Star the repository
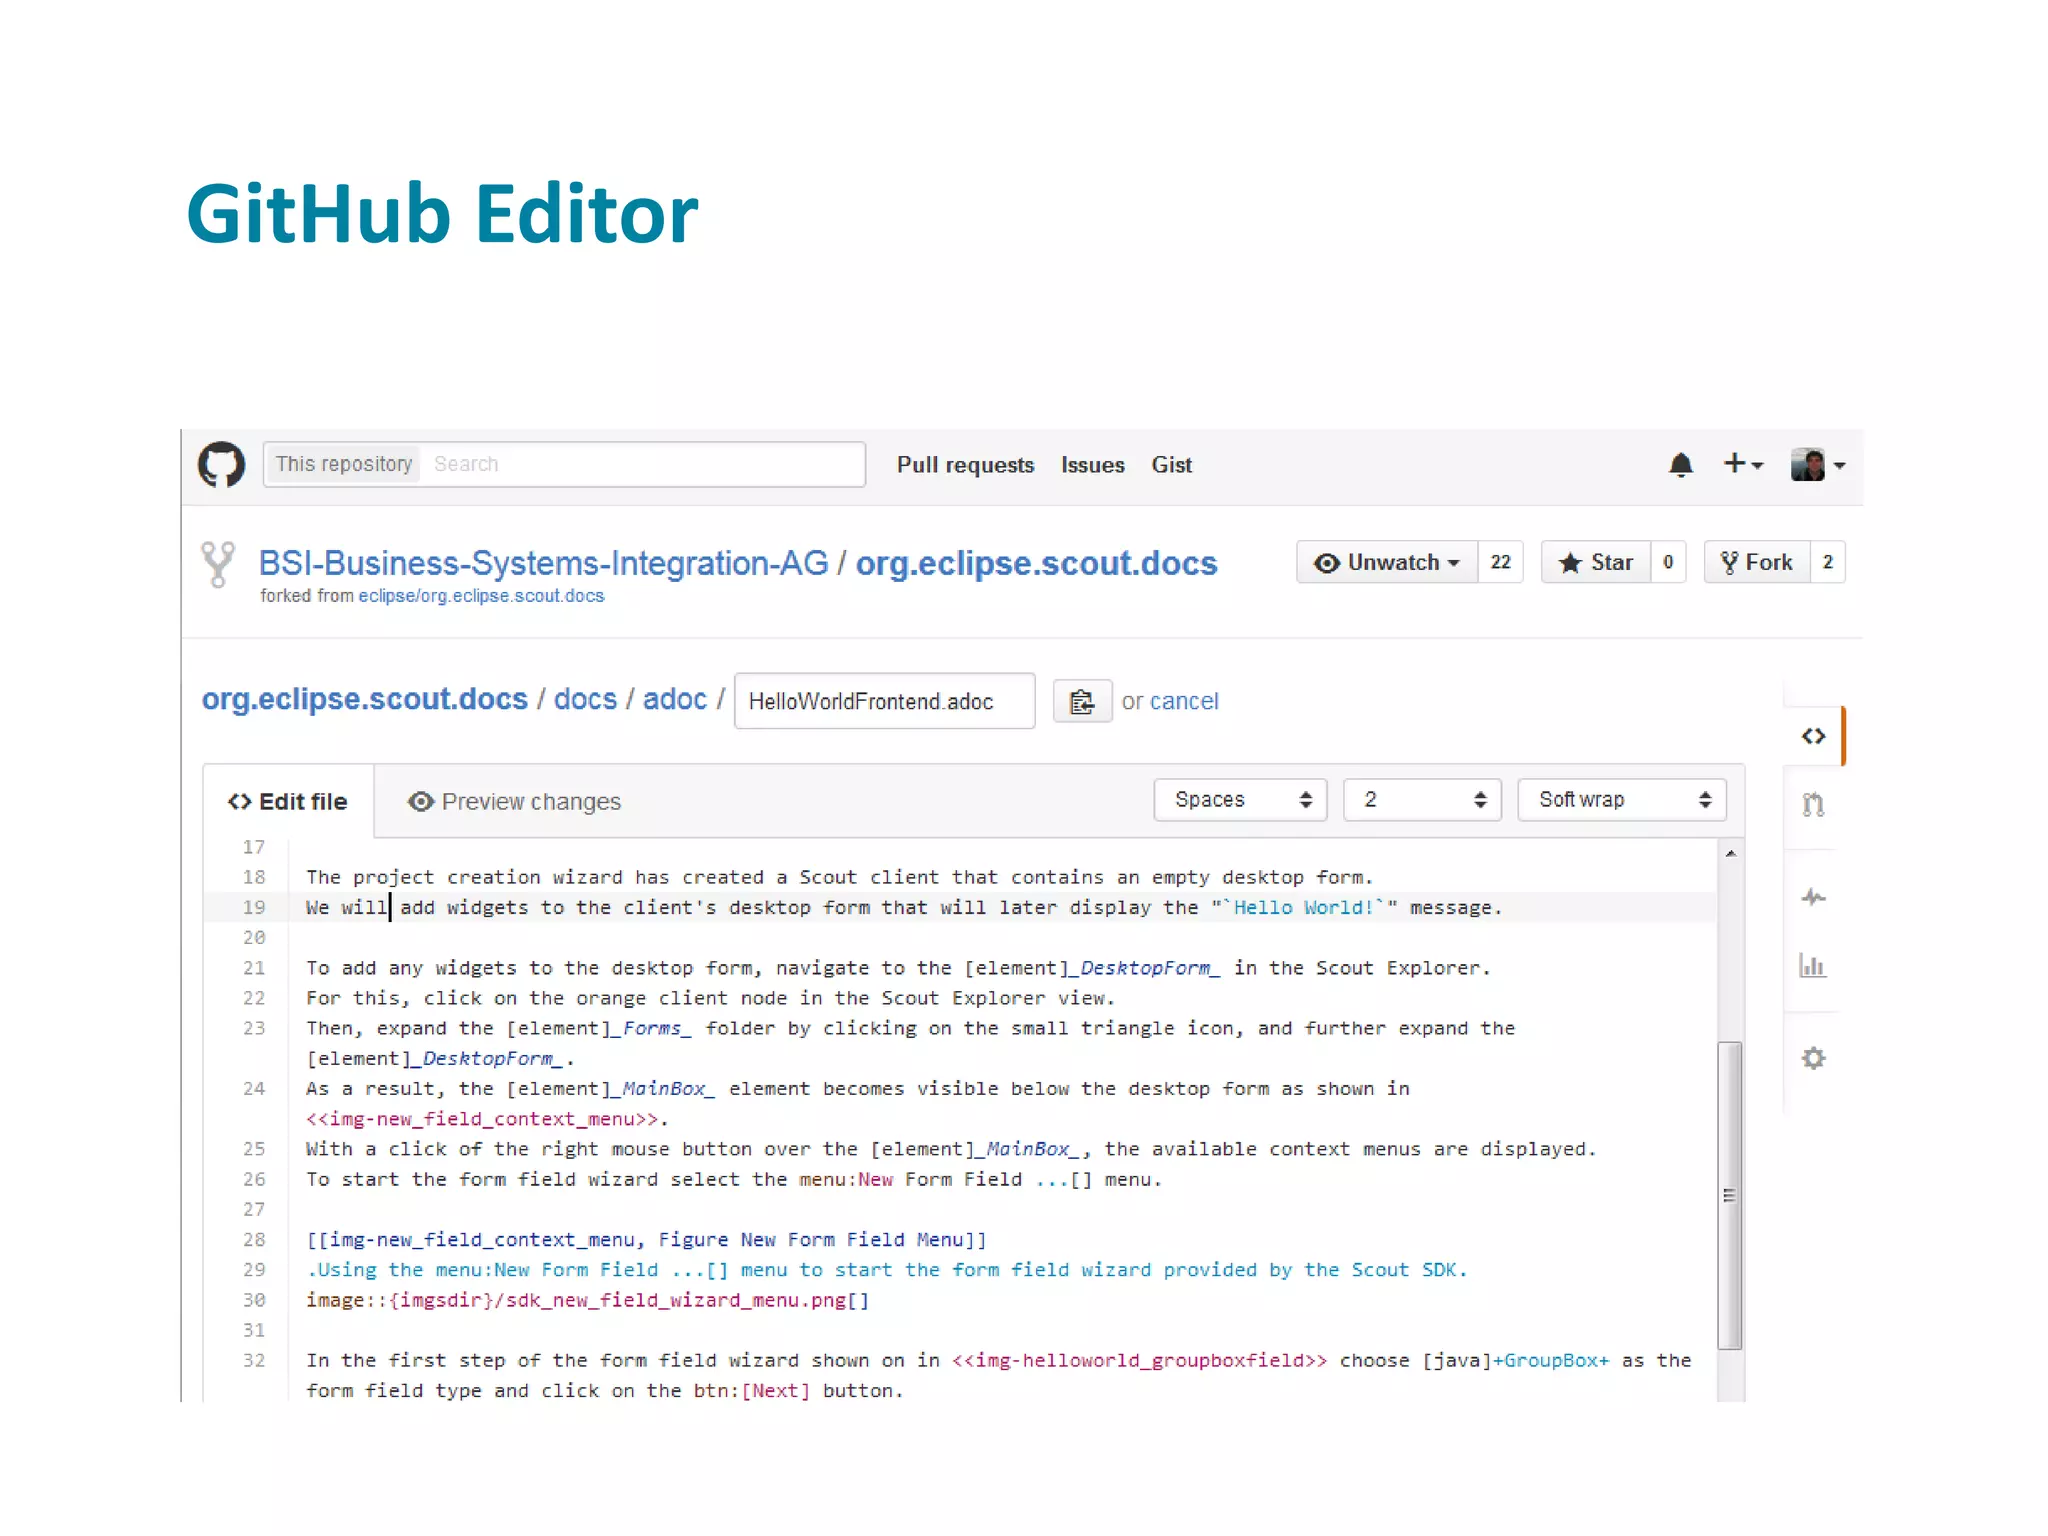Viewport: 2048px width, 1536px height. point(1596,562)
